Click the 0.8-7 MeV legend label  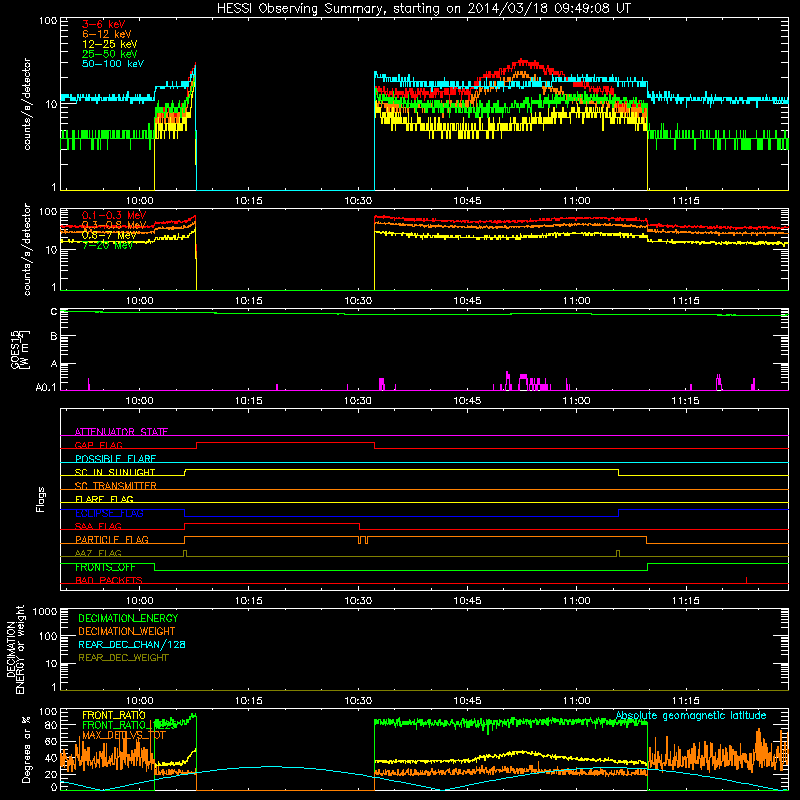coord(109,235)
